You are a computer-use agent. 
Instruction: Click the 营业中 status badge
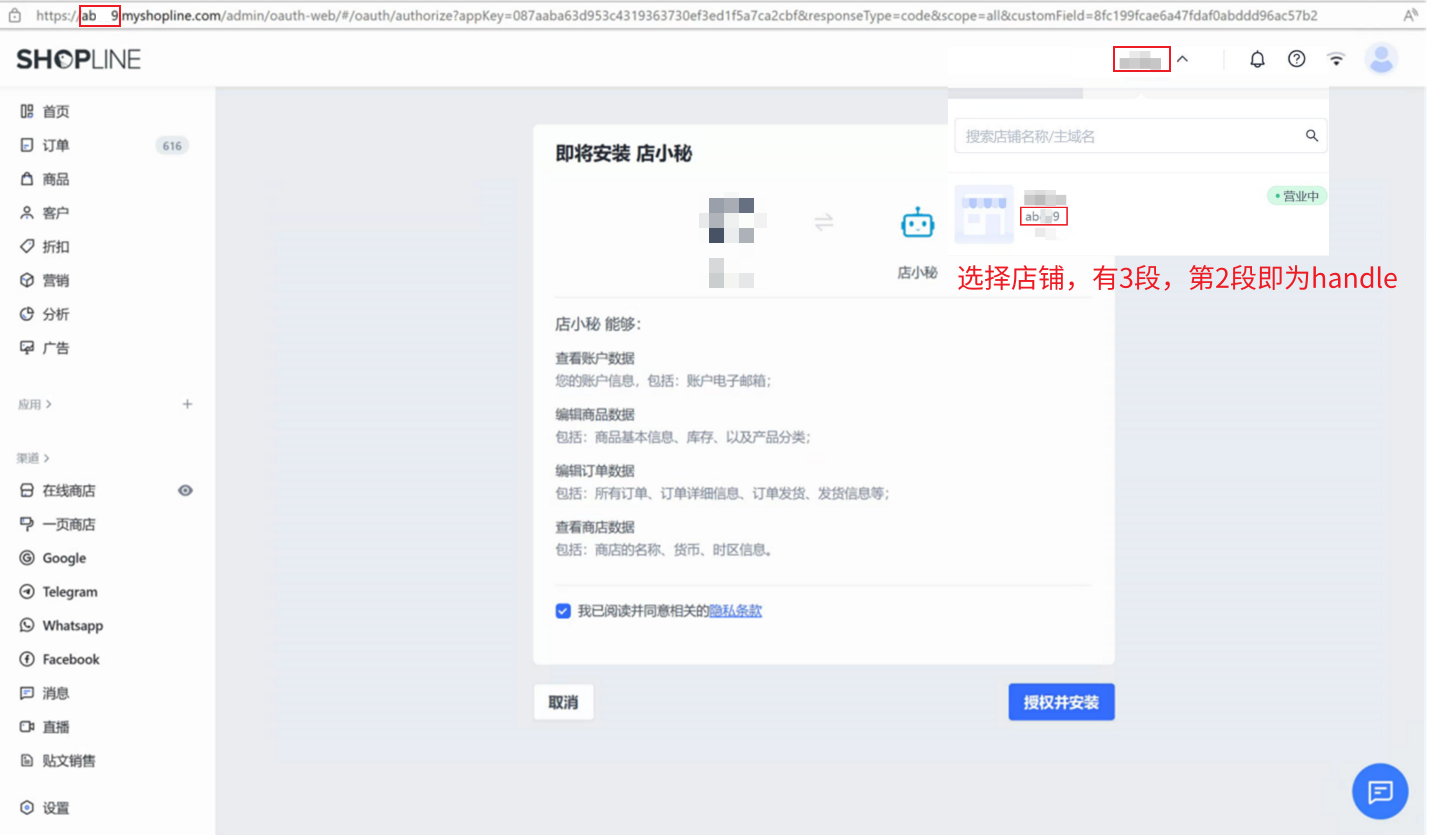(1297, 196)
